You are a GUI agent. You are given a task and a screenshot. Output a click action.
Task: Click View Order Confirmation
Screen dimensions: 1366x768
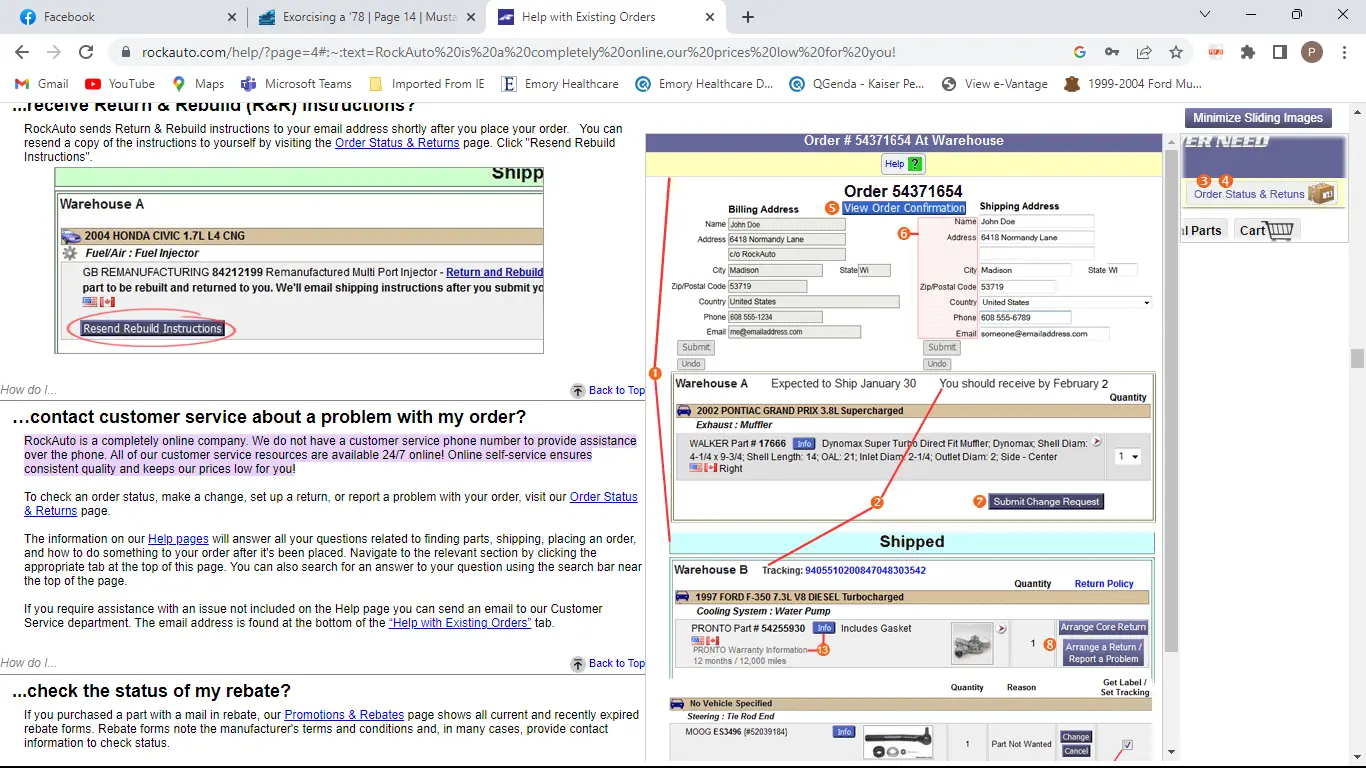coord(904,208)
